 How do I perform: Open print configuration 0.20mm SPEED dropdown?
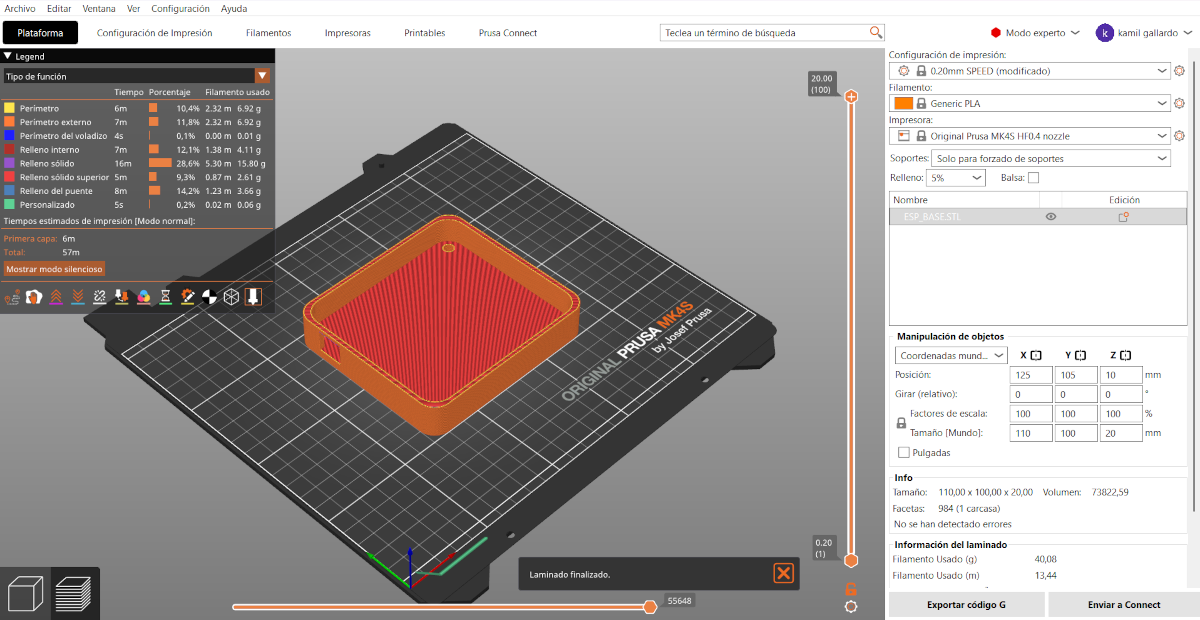point(1029,71)
